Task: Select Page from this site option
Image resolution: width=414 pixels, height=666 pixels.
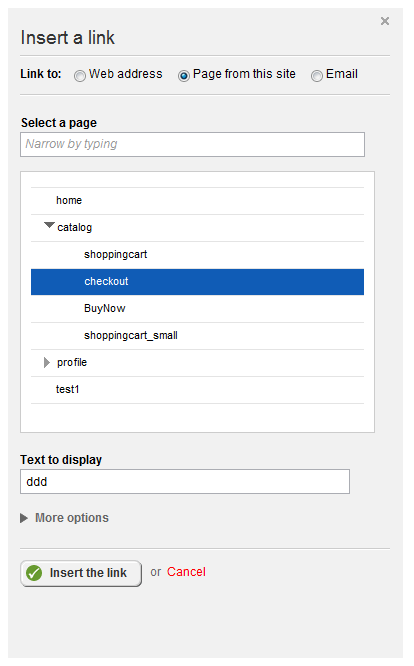Action: pyautogui.click(x=183, y=76)
